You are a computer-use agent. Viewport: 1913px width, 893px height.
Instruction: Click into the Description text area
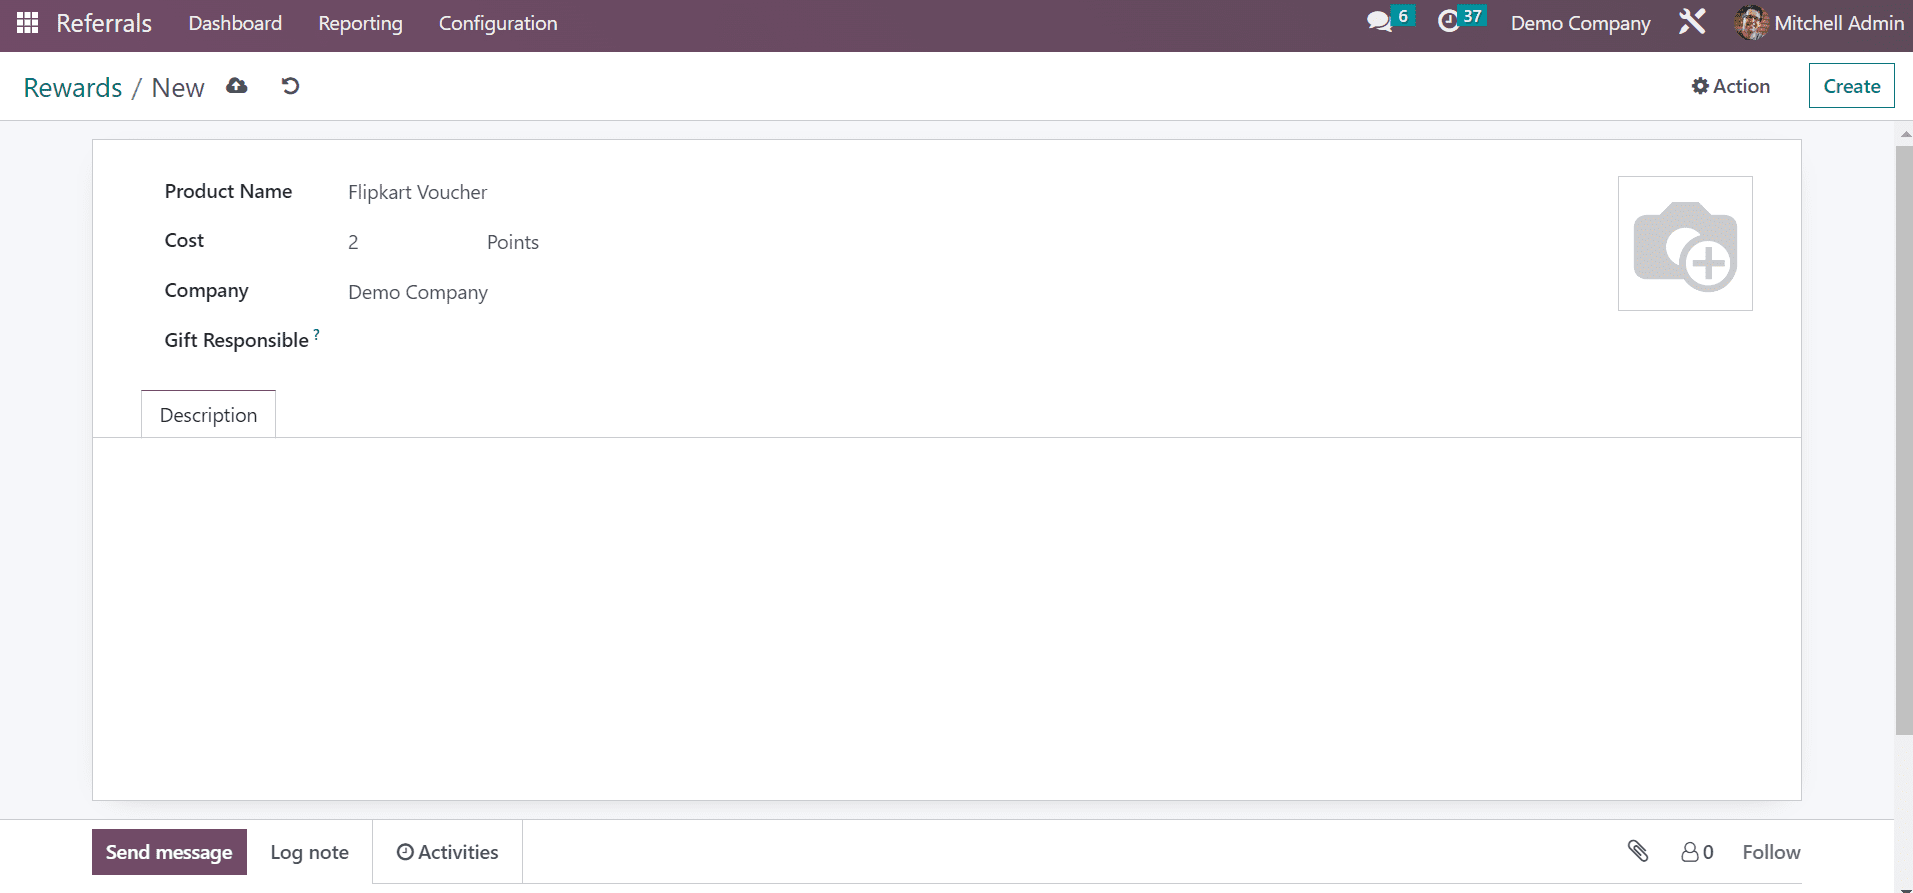coord(946,618)
